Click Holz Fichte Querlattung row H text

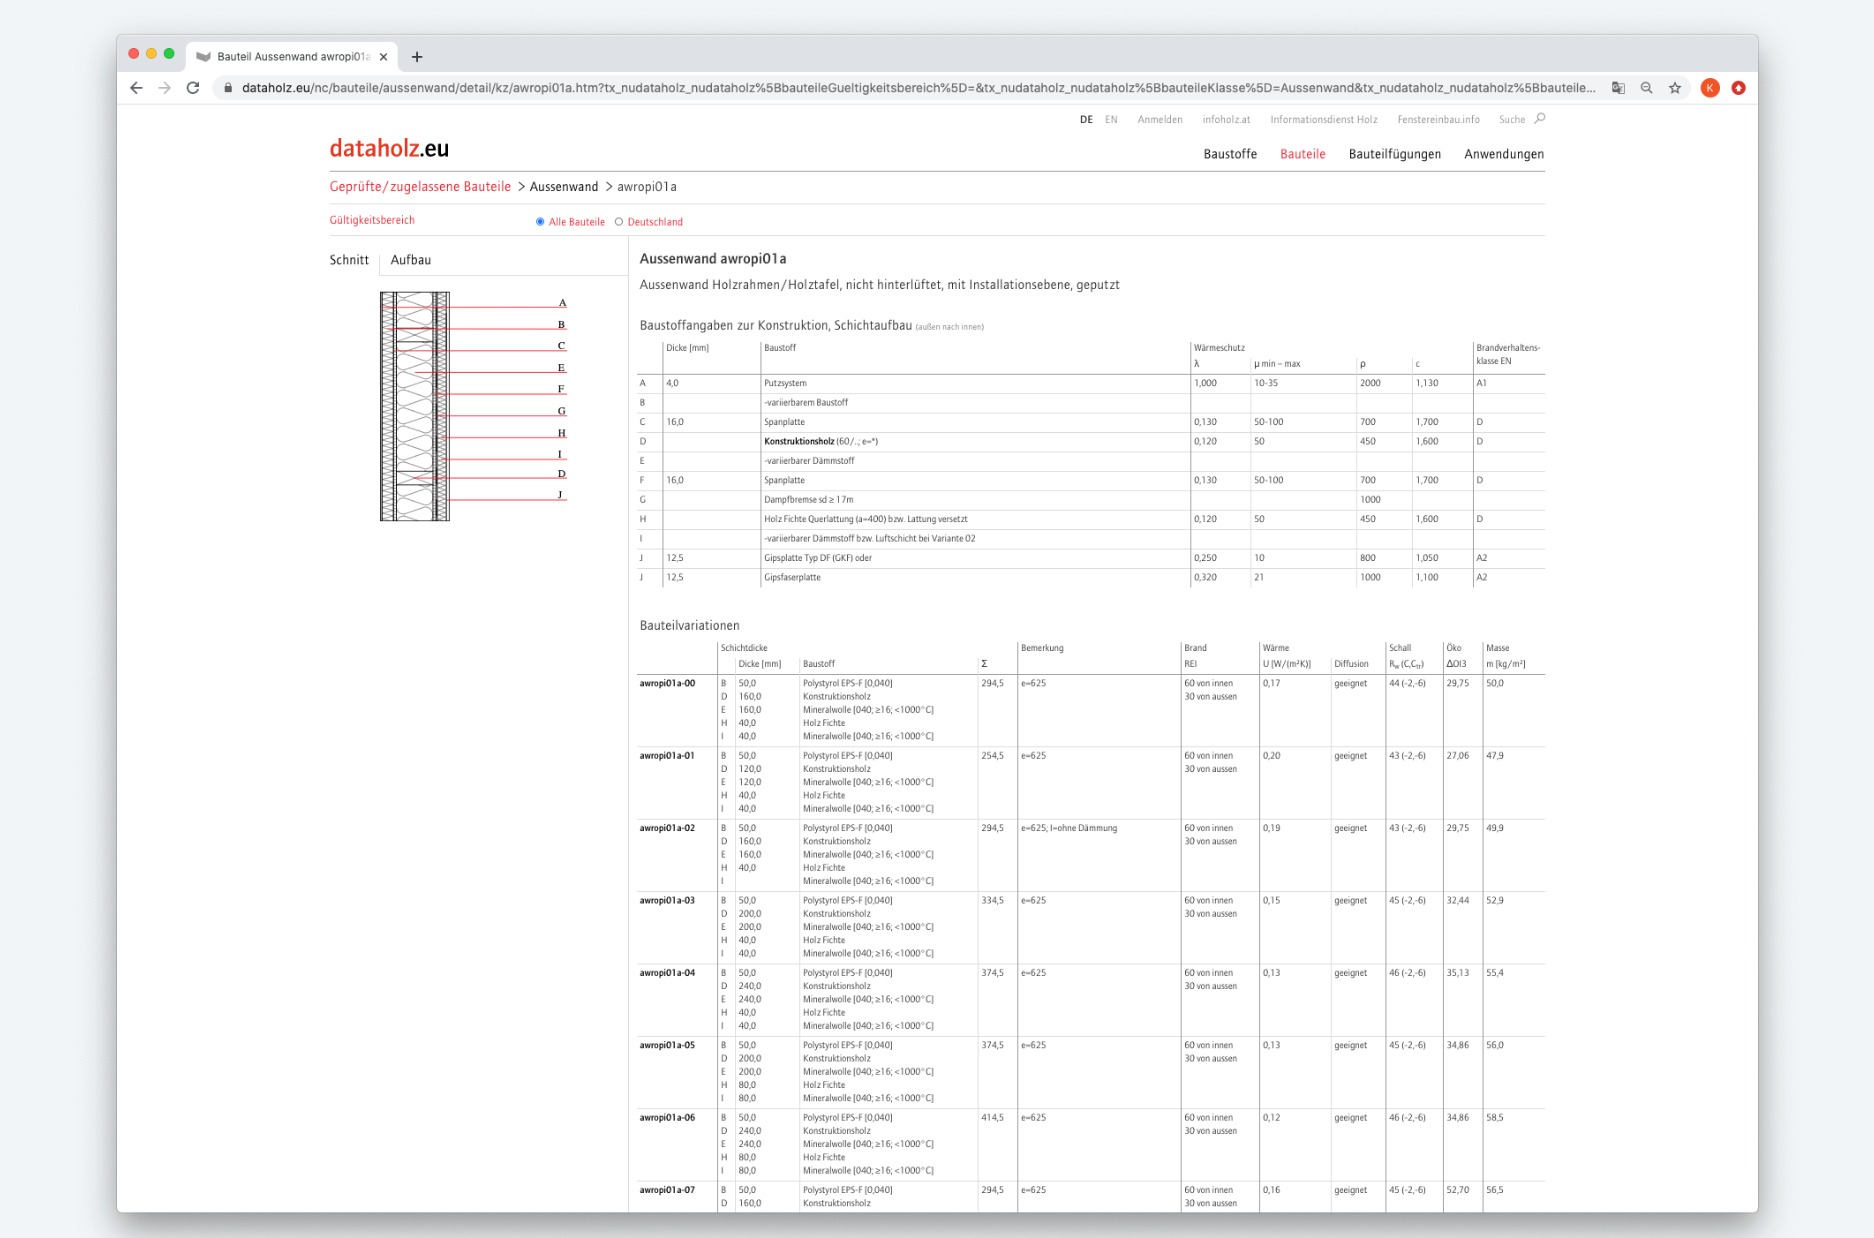866,519
